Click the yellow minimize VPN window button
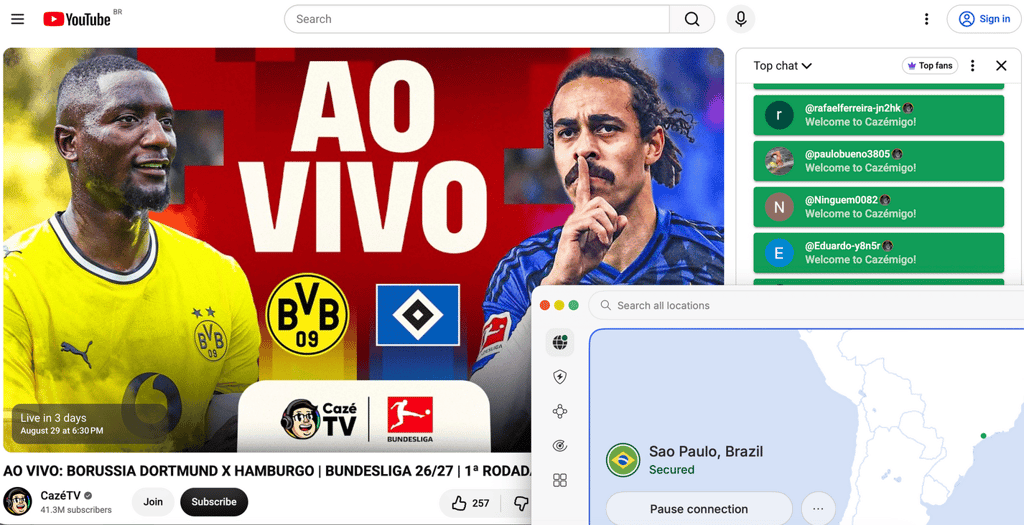 [559, 305]
